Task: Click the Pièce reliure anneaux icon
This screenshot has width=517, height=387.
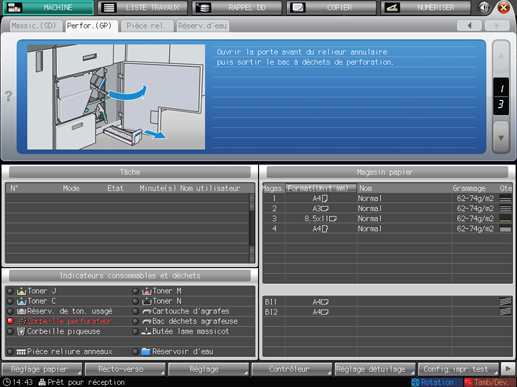Action: tap(21, 352)
